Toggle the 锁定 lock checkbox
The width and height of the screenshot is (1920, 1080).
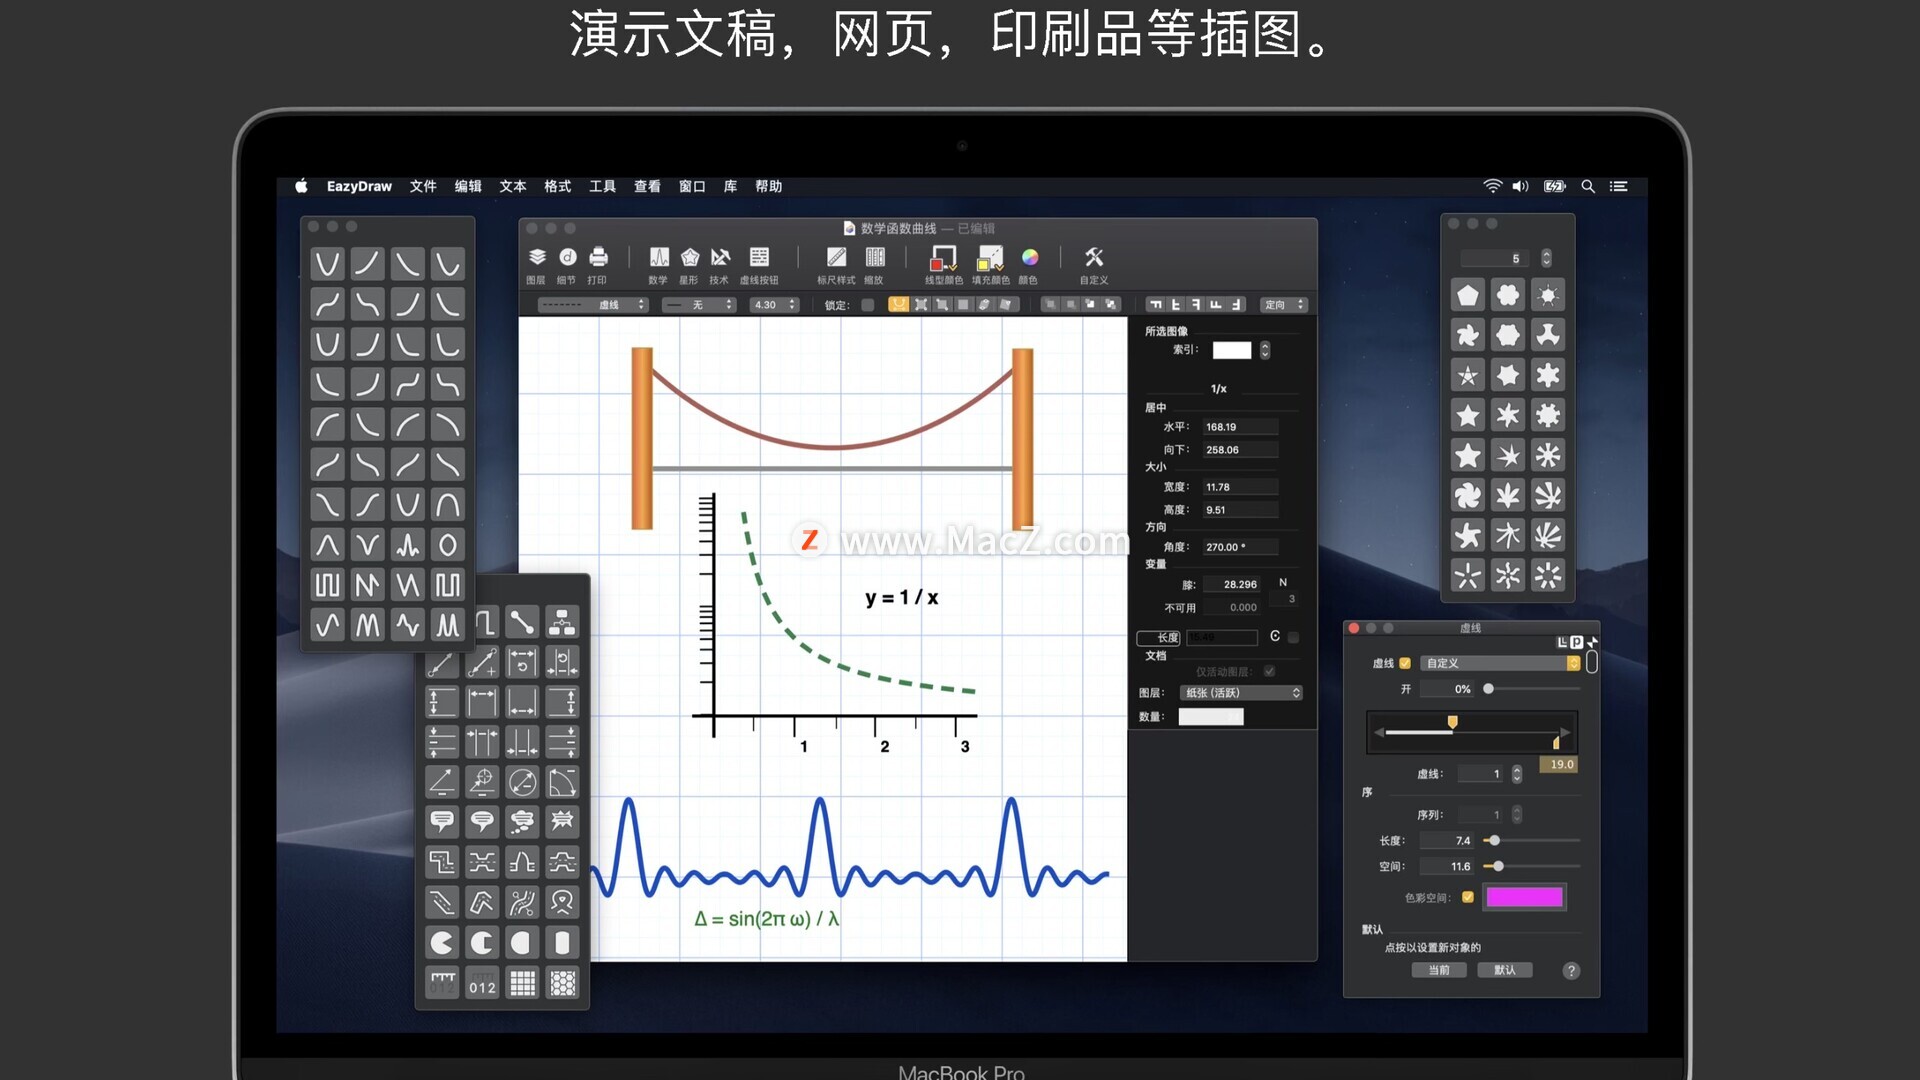(x=867, y=305)
